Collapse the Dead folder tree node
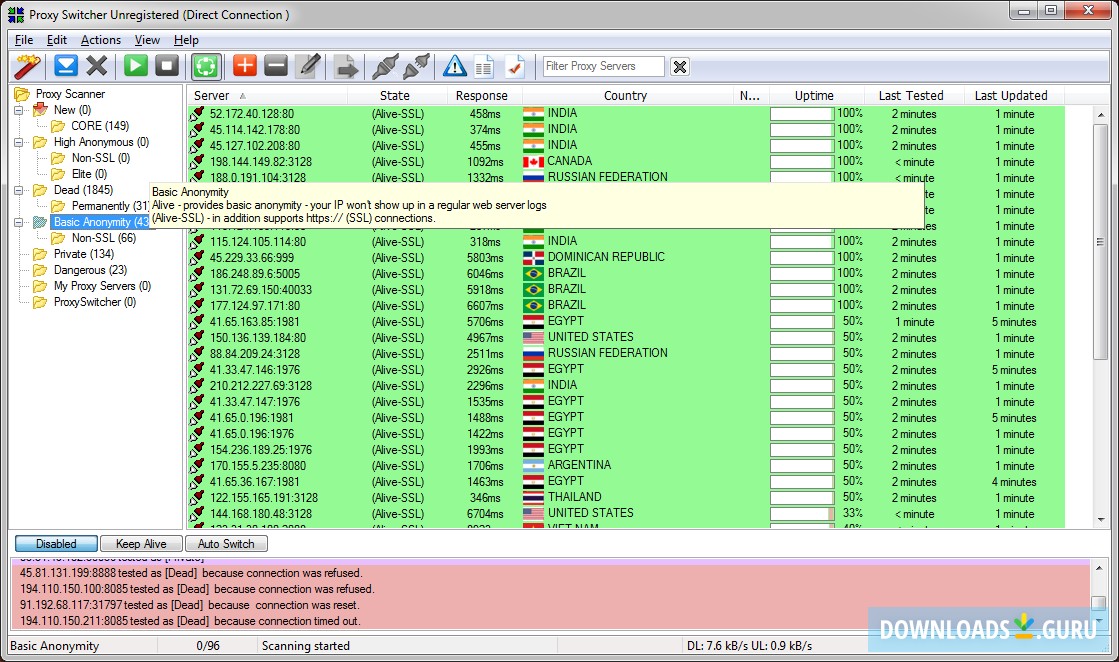Viewport: 1119px width, 662px height. pos(19,190)
